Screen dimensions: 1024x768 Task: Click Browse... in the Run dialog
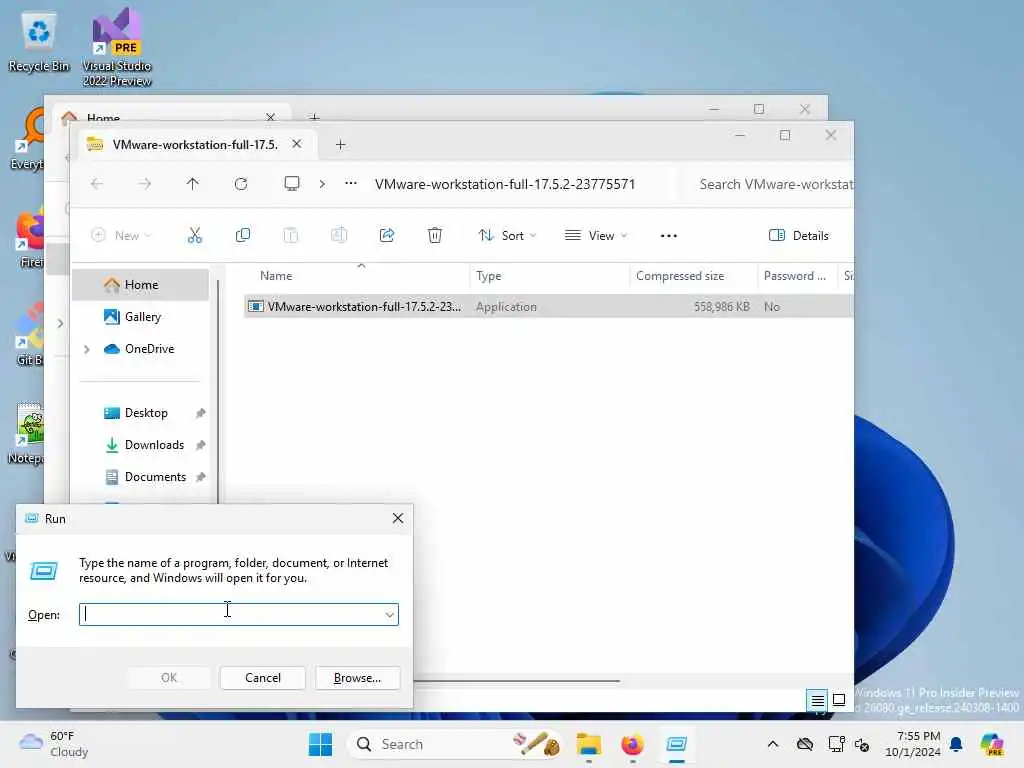(x=357, y=678)
